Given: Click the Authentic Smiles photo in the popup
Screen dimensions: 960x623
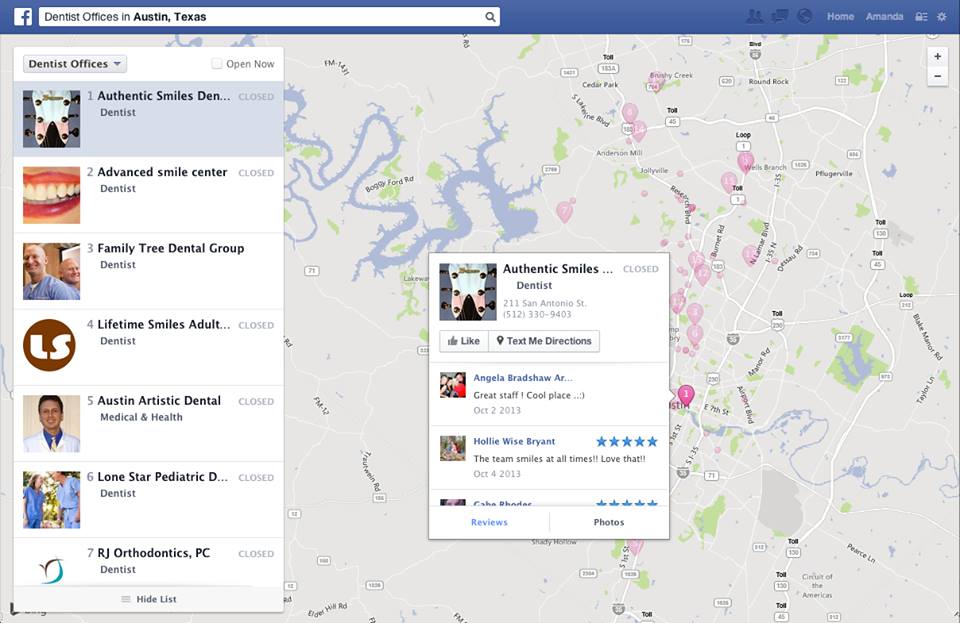Looking at the screenshot, I should pos(468,292).
